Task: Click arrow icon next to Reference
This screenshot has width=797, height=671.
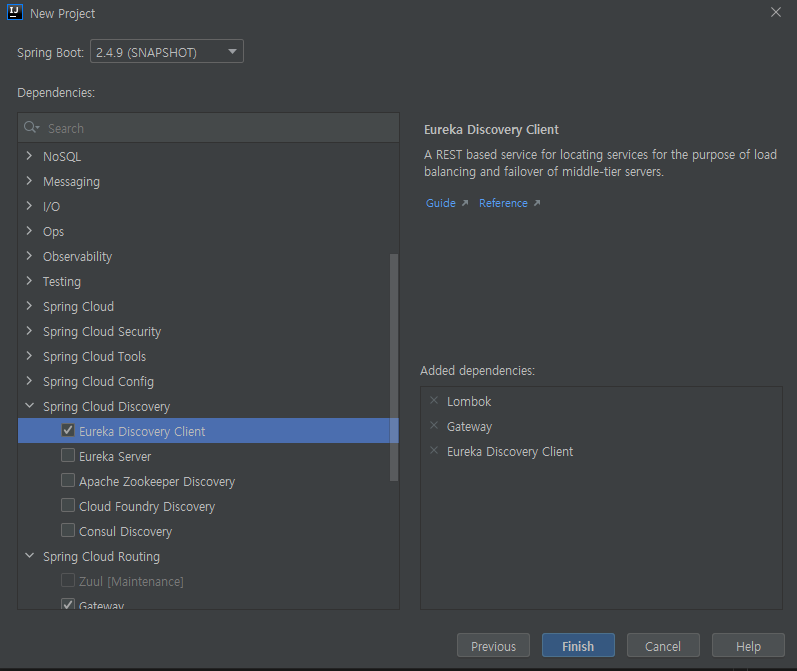Action: (537, 203)
